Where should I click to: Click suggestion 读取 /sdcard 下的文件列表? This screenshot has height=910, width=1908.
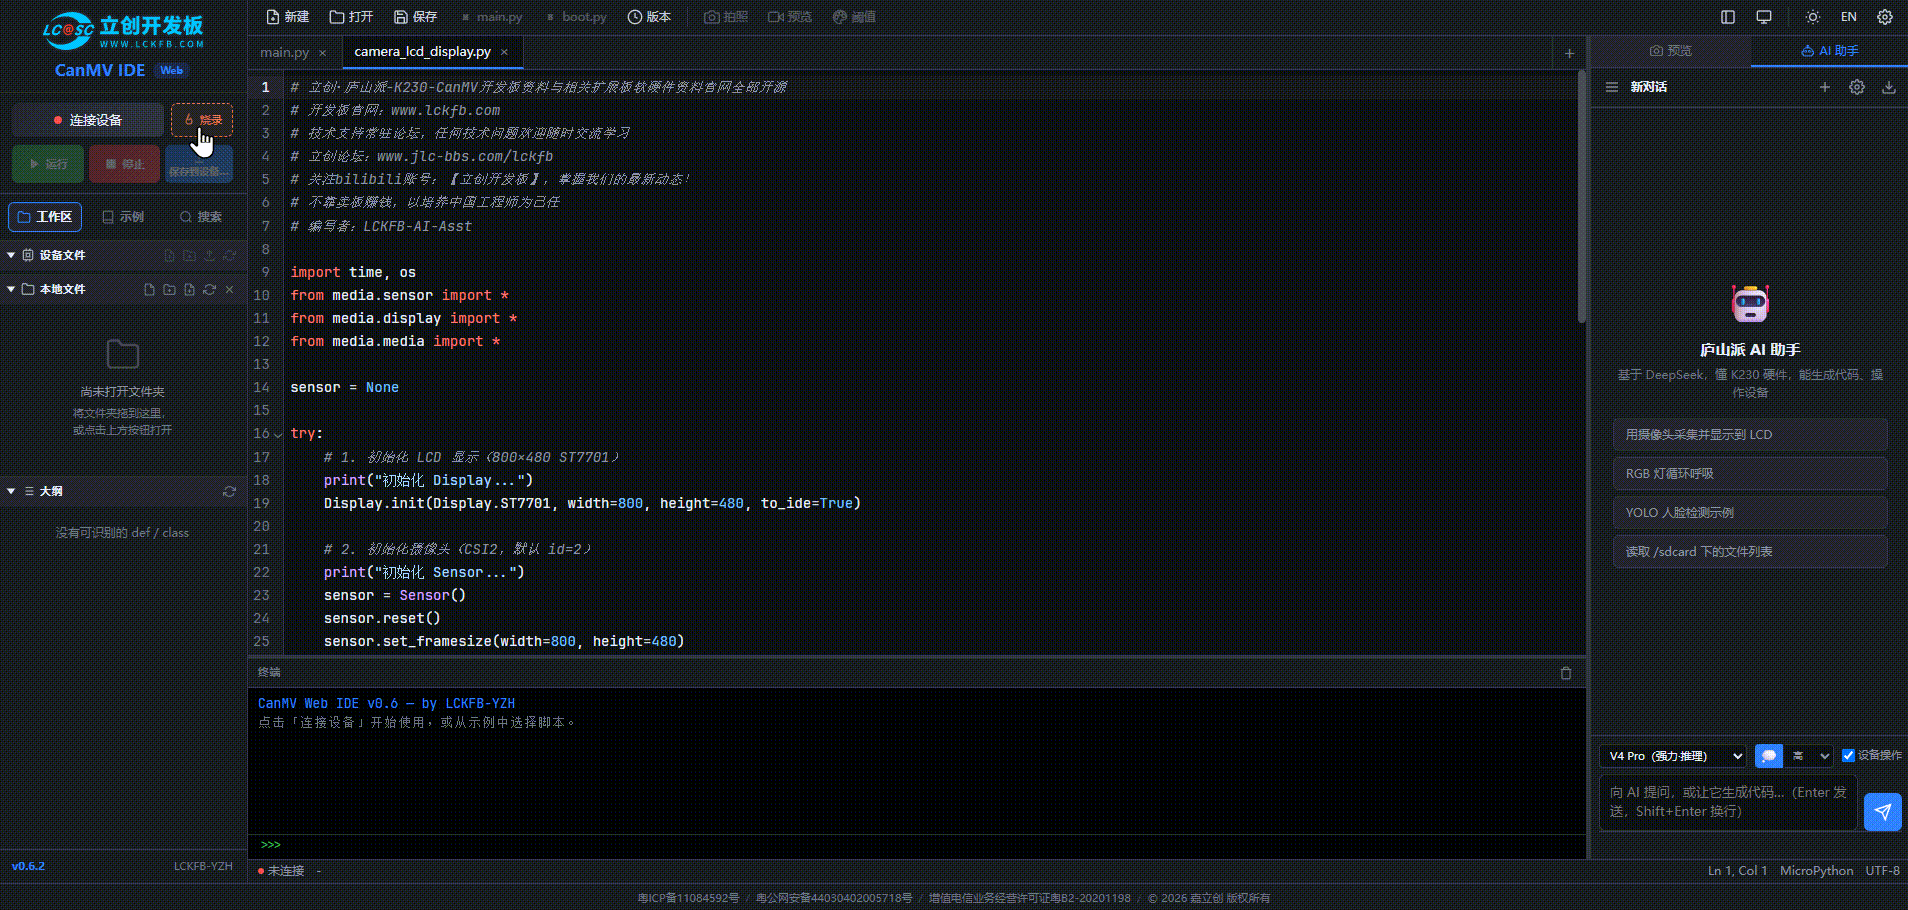click(1750, 552)
